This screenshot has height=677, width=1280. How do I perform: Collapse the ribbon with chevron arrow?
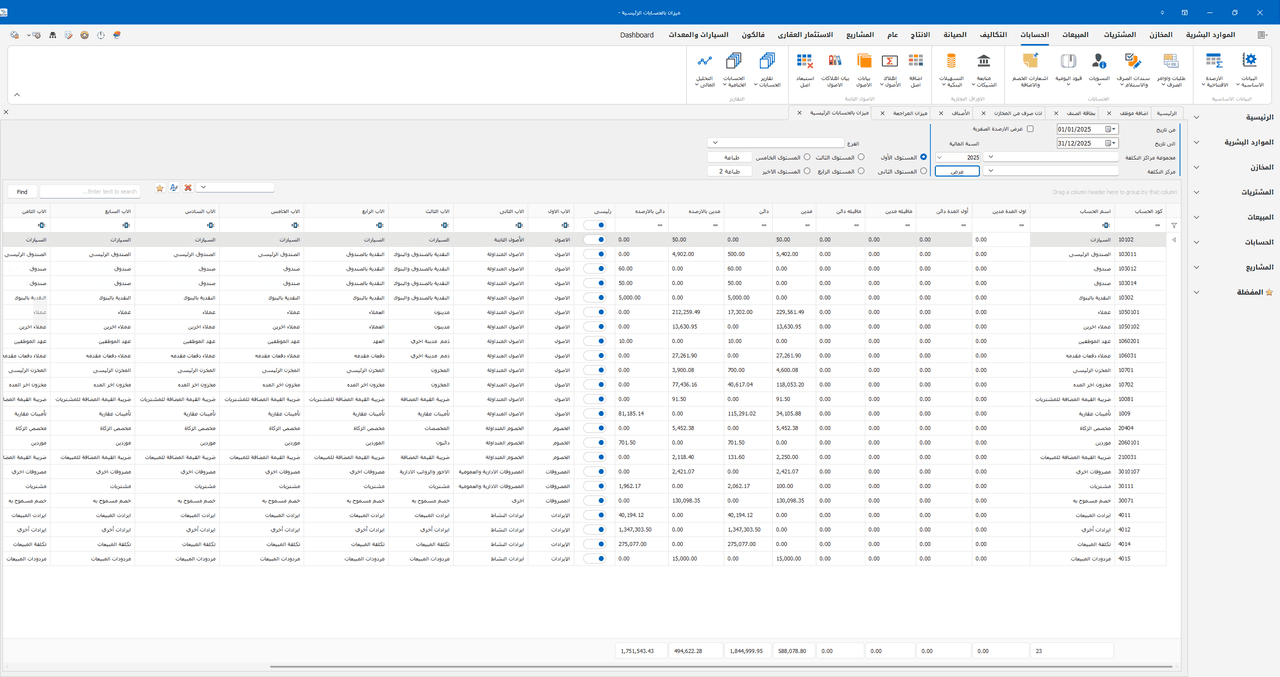(16, 95)
